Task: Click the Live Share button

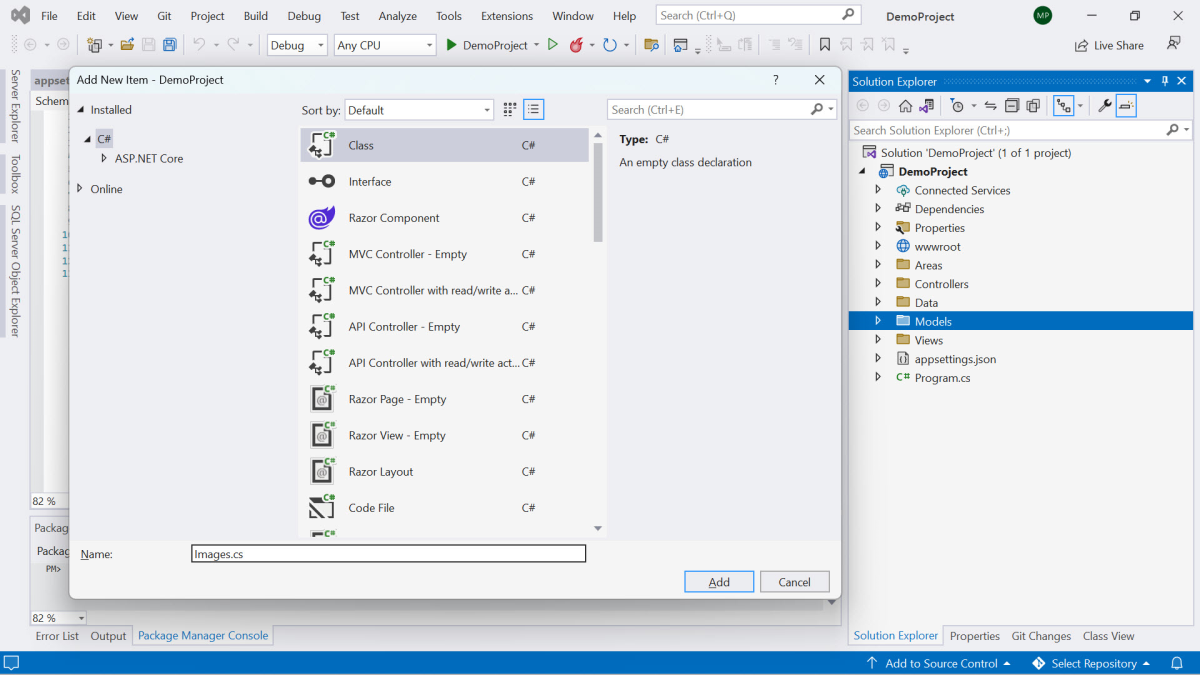Action: pyautogui.click(x=1109, y=45)
